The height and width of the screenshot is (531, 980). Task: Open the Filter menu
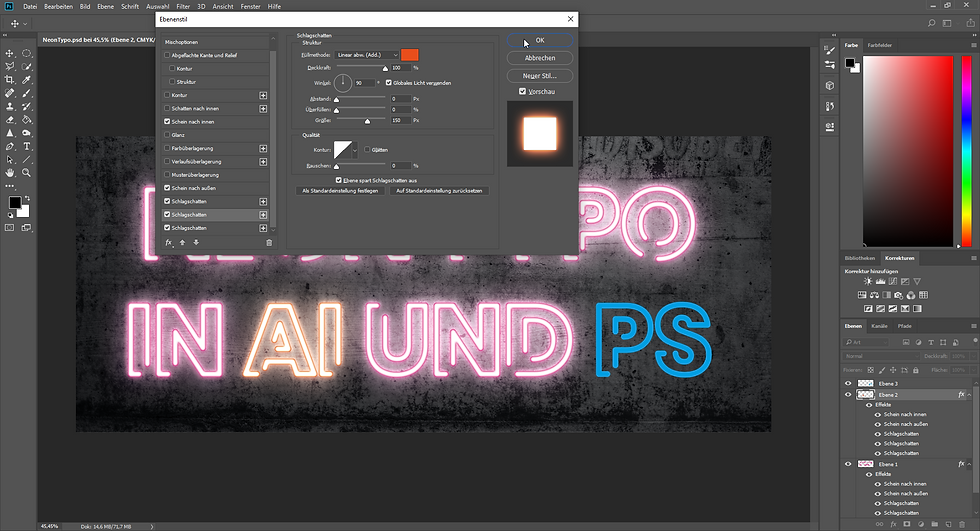click(183, 6)
